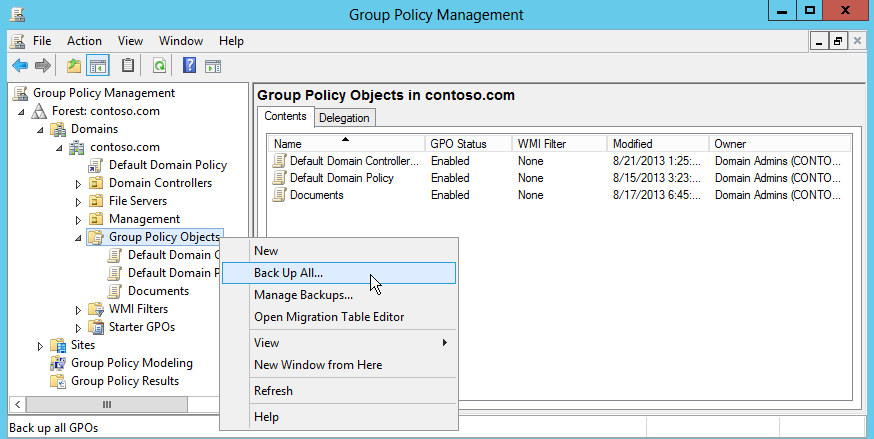The width and height of the screenshot is (874, 439).
Task: Choose Manage Backups... in context menu
Action: coord(339,295)
